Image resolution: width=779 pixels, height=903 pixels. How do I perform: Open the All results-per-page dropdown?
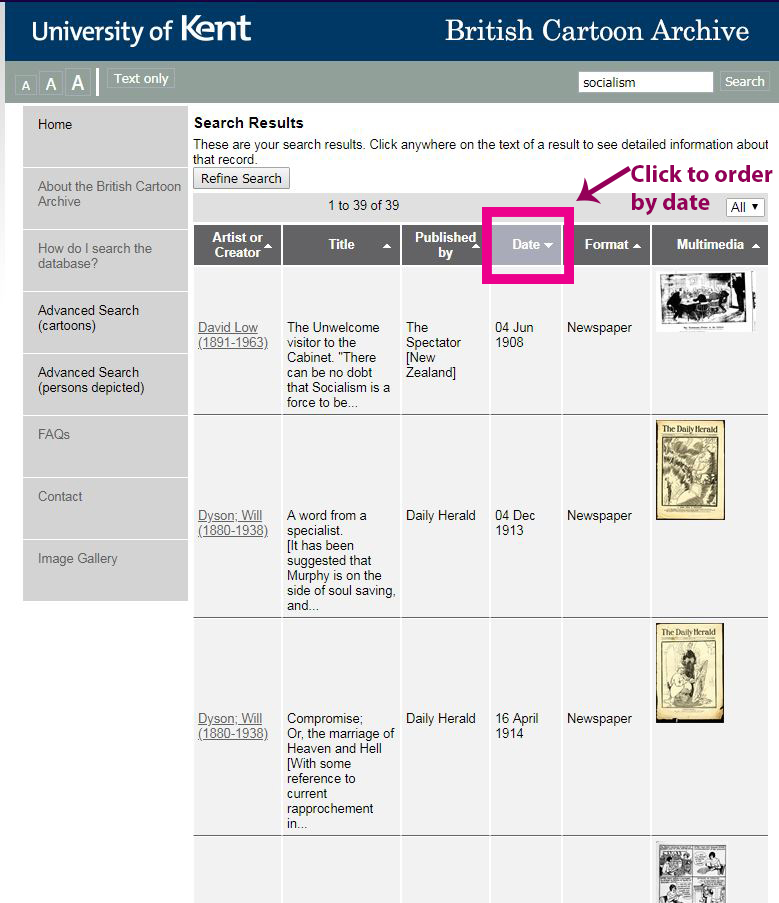tap(745, 207)
